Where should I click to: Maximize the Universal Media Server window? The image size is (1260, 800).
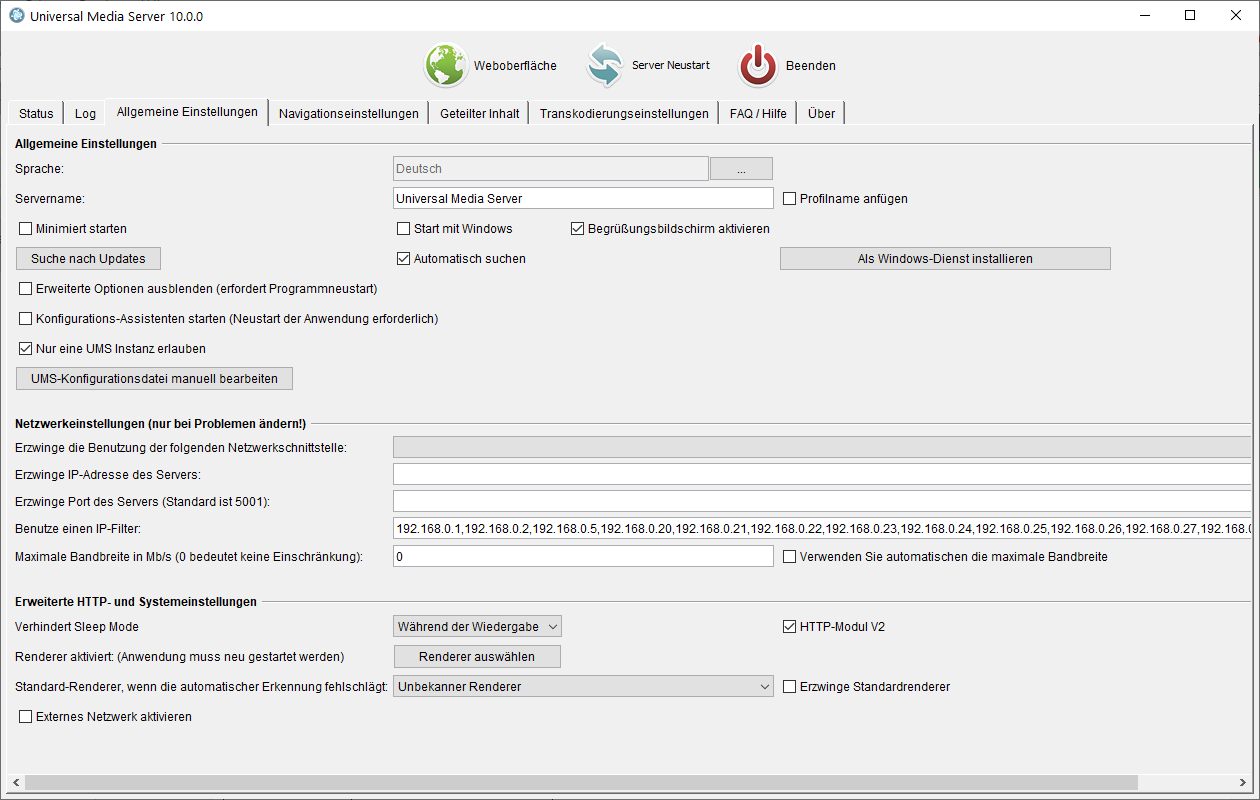[x=1190, y=15]
